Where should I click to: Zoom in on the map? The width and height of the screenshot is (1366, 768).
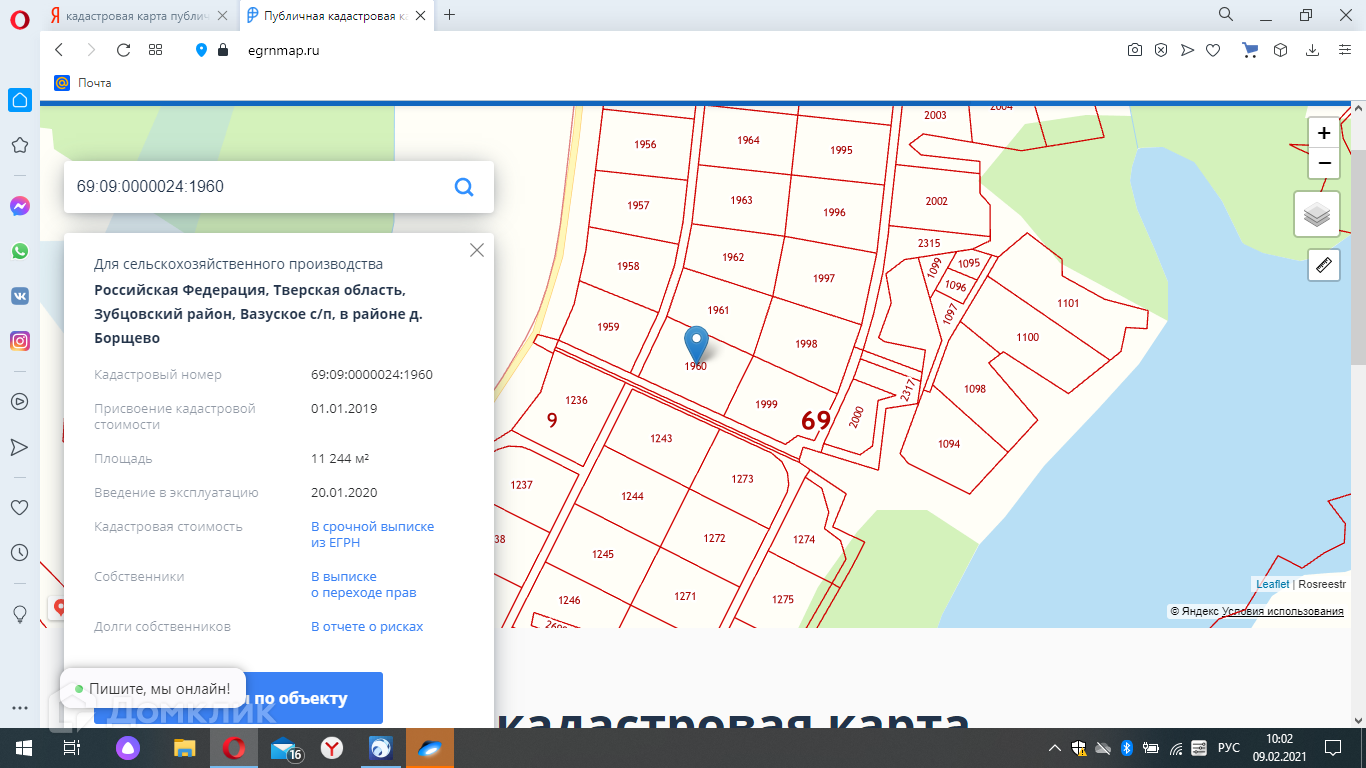click(1324, 133)
